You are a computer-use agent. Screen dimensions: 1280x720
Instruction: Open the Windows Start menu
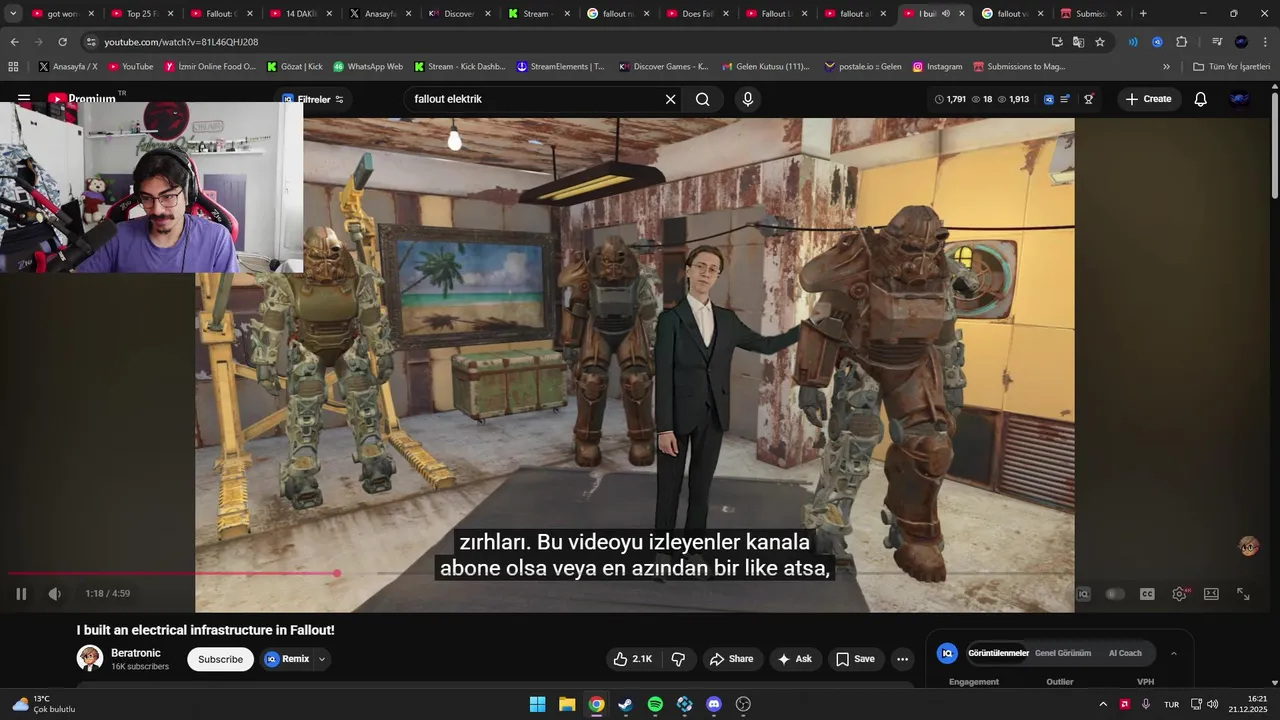pyautogui.click(x=538, y=704)
